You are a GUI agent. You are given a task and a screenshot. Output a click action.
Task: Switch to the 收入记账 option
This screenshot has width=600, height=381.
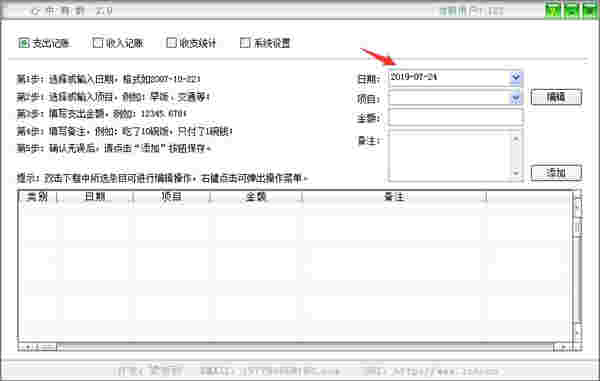point(118,43)
